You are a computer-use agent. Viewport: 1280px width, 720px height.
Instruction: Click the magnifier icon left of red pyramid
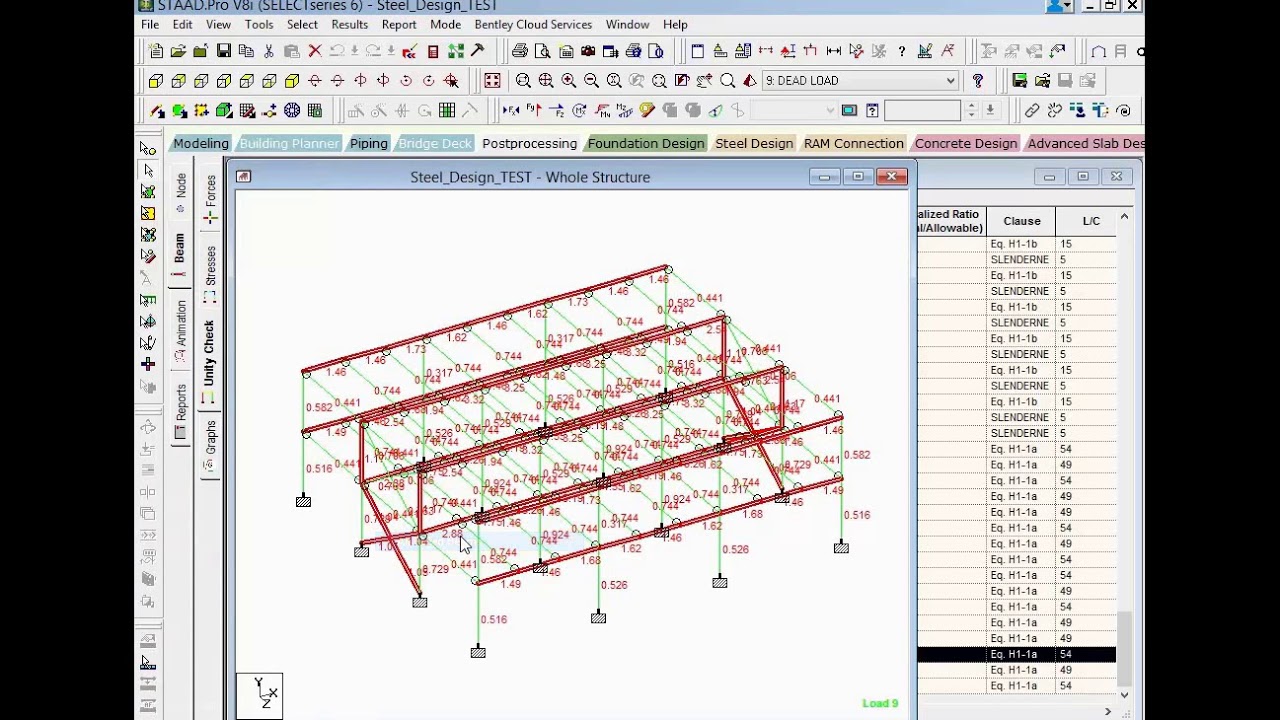click(x=728, y=80)
